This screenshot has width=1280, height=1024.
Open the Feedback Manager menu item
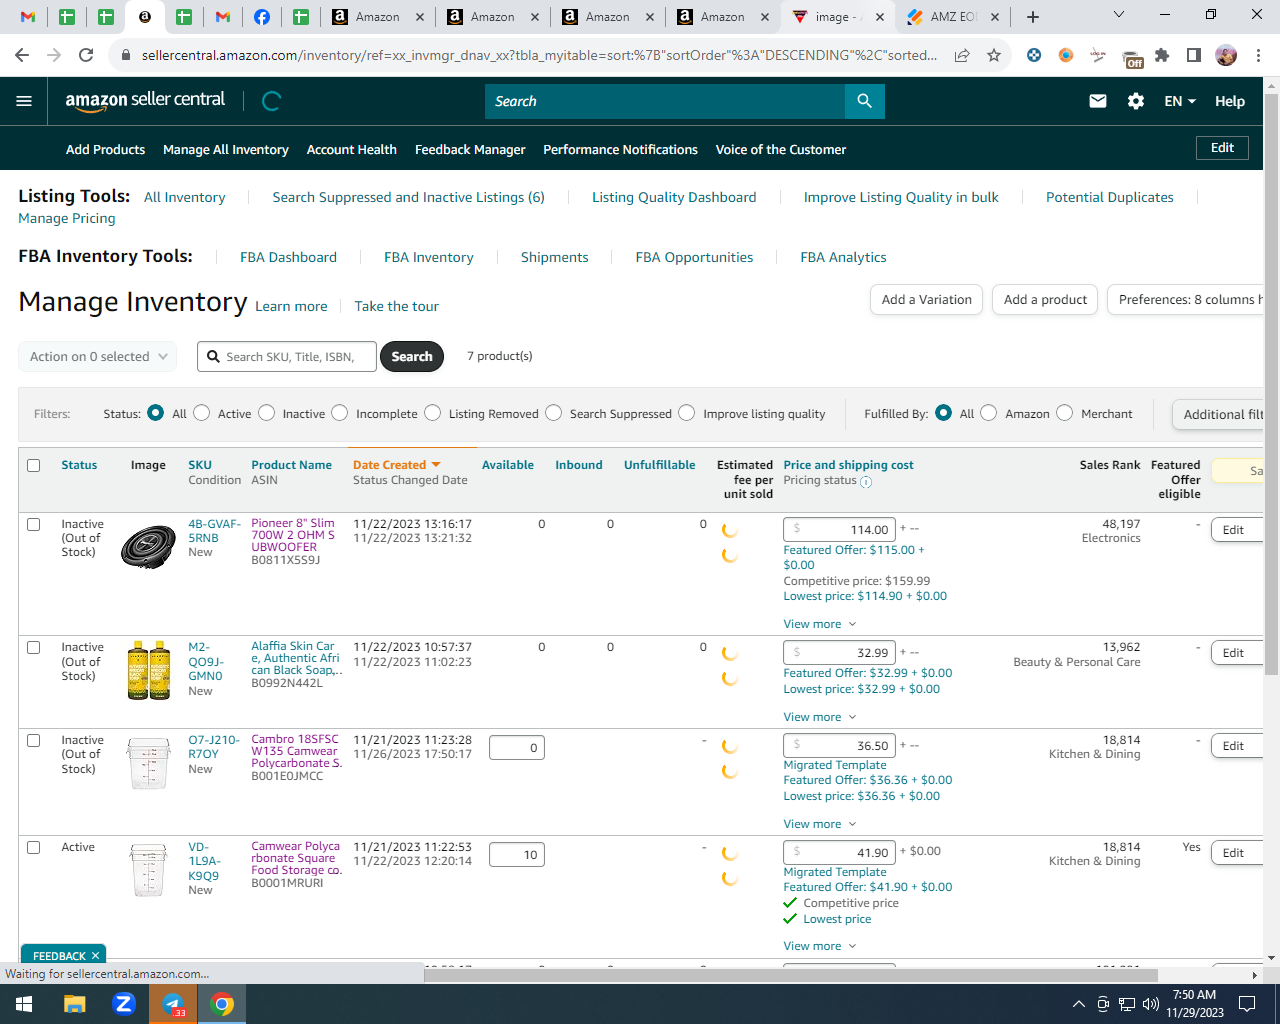pos(470,150)
